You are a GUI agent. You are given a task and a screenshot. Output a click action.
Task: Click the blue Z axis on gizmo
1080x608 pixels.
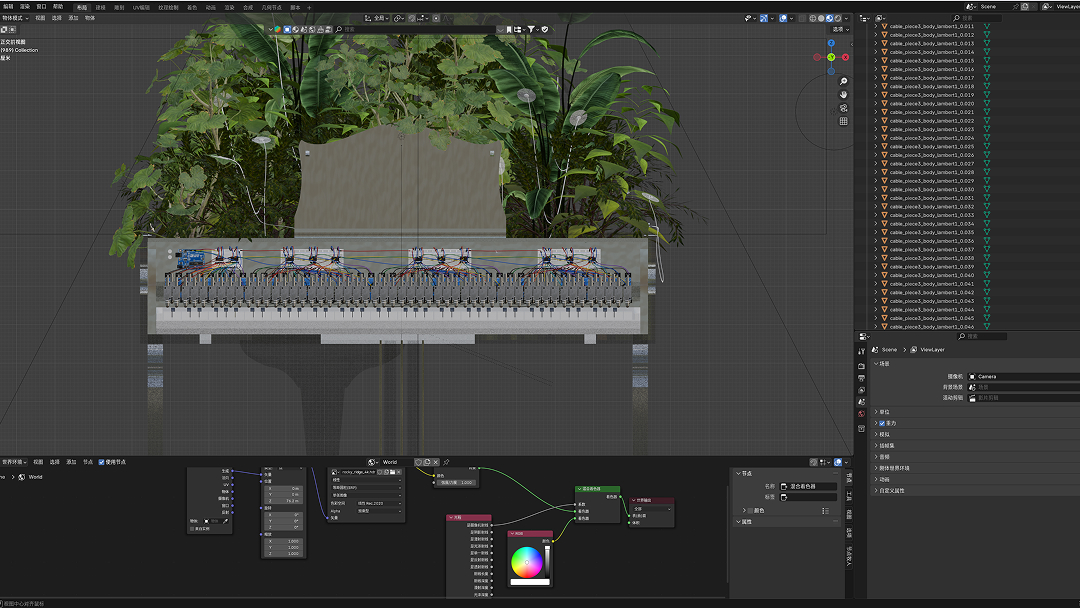click(x=830, y=45)
